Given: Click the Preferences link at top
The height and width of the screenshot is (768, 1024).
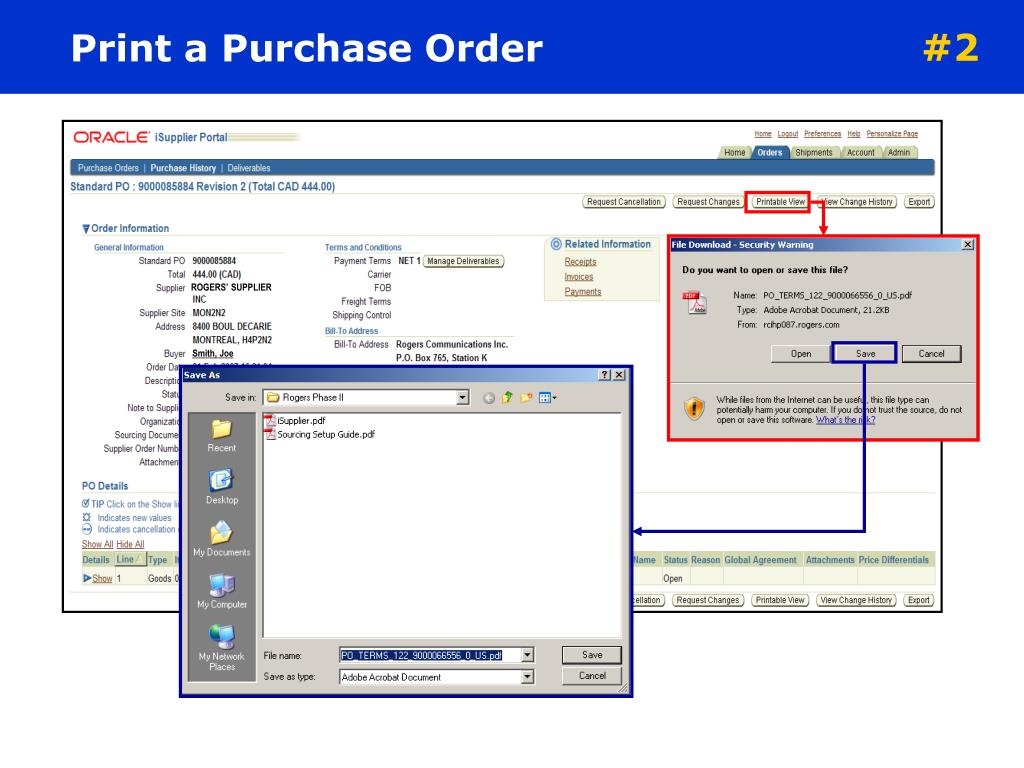Looking at the screenshot, I should click(822, 133).
